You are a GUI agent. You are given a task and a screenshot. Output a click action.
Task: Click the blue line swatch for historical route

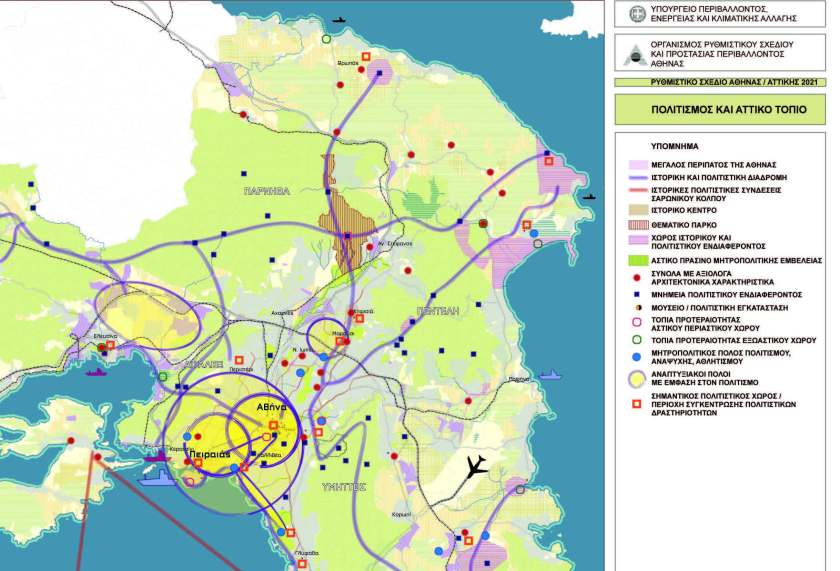click(638, 177)
